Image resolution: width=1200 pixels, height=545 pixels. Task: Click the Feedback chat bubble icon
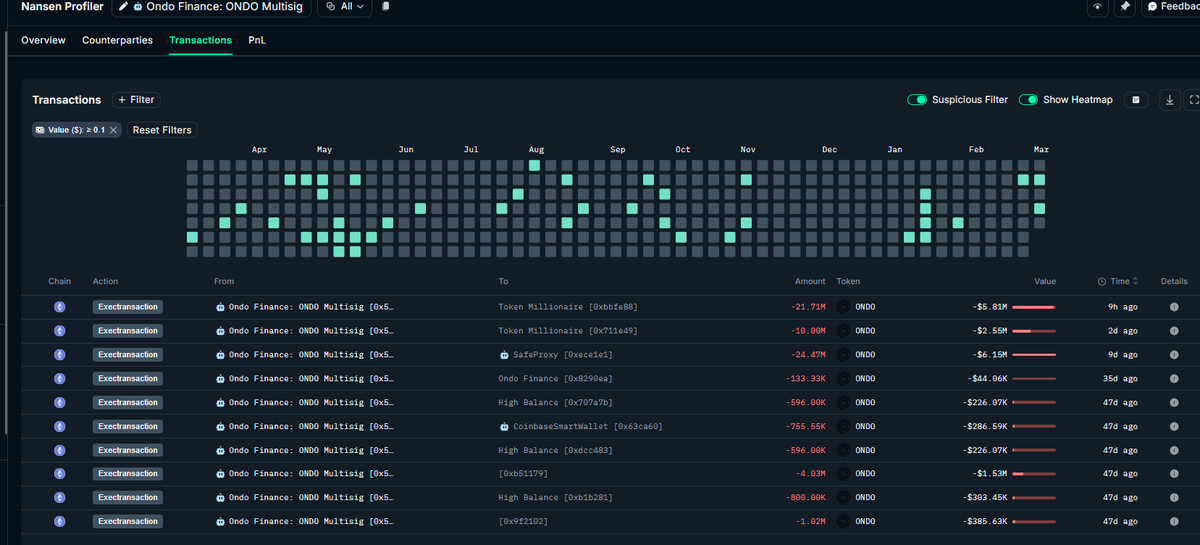[x=1152, y=6]
